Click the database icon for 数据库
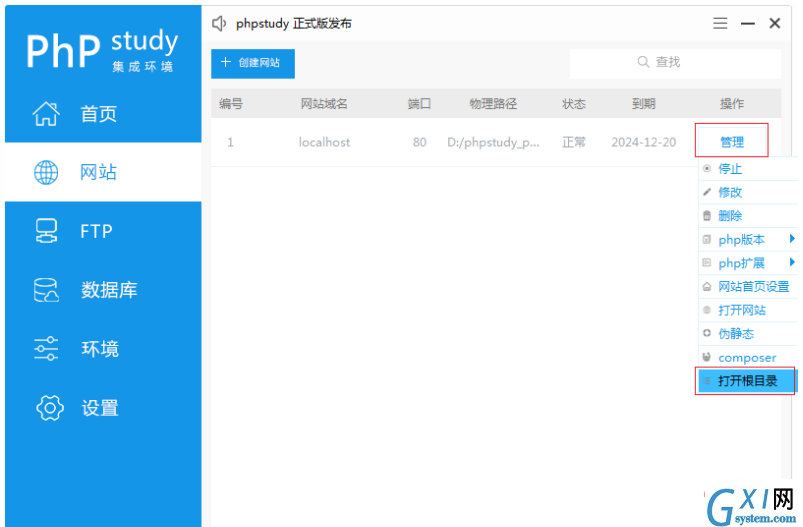The image size is (803, 527). [46, 290]
